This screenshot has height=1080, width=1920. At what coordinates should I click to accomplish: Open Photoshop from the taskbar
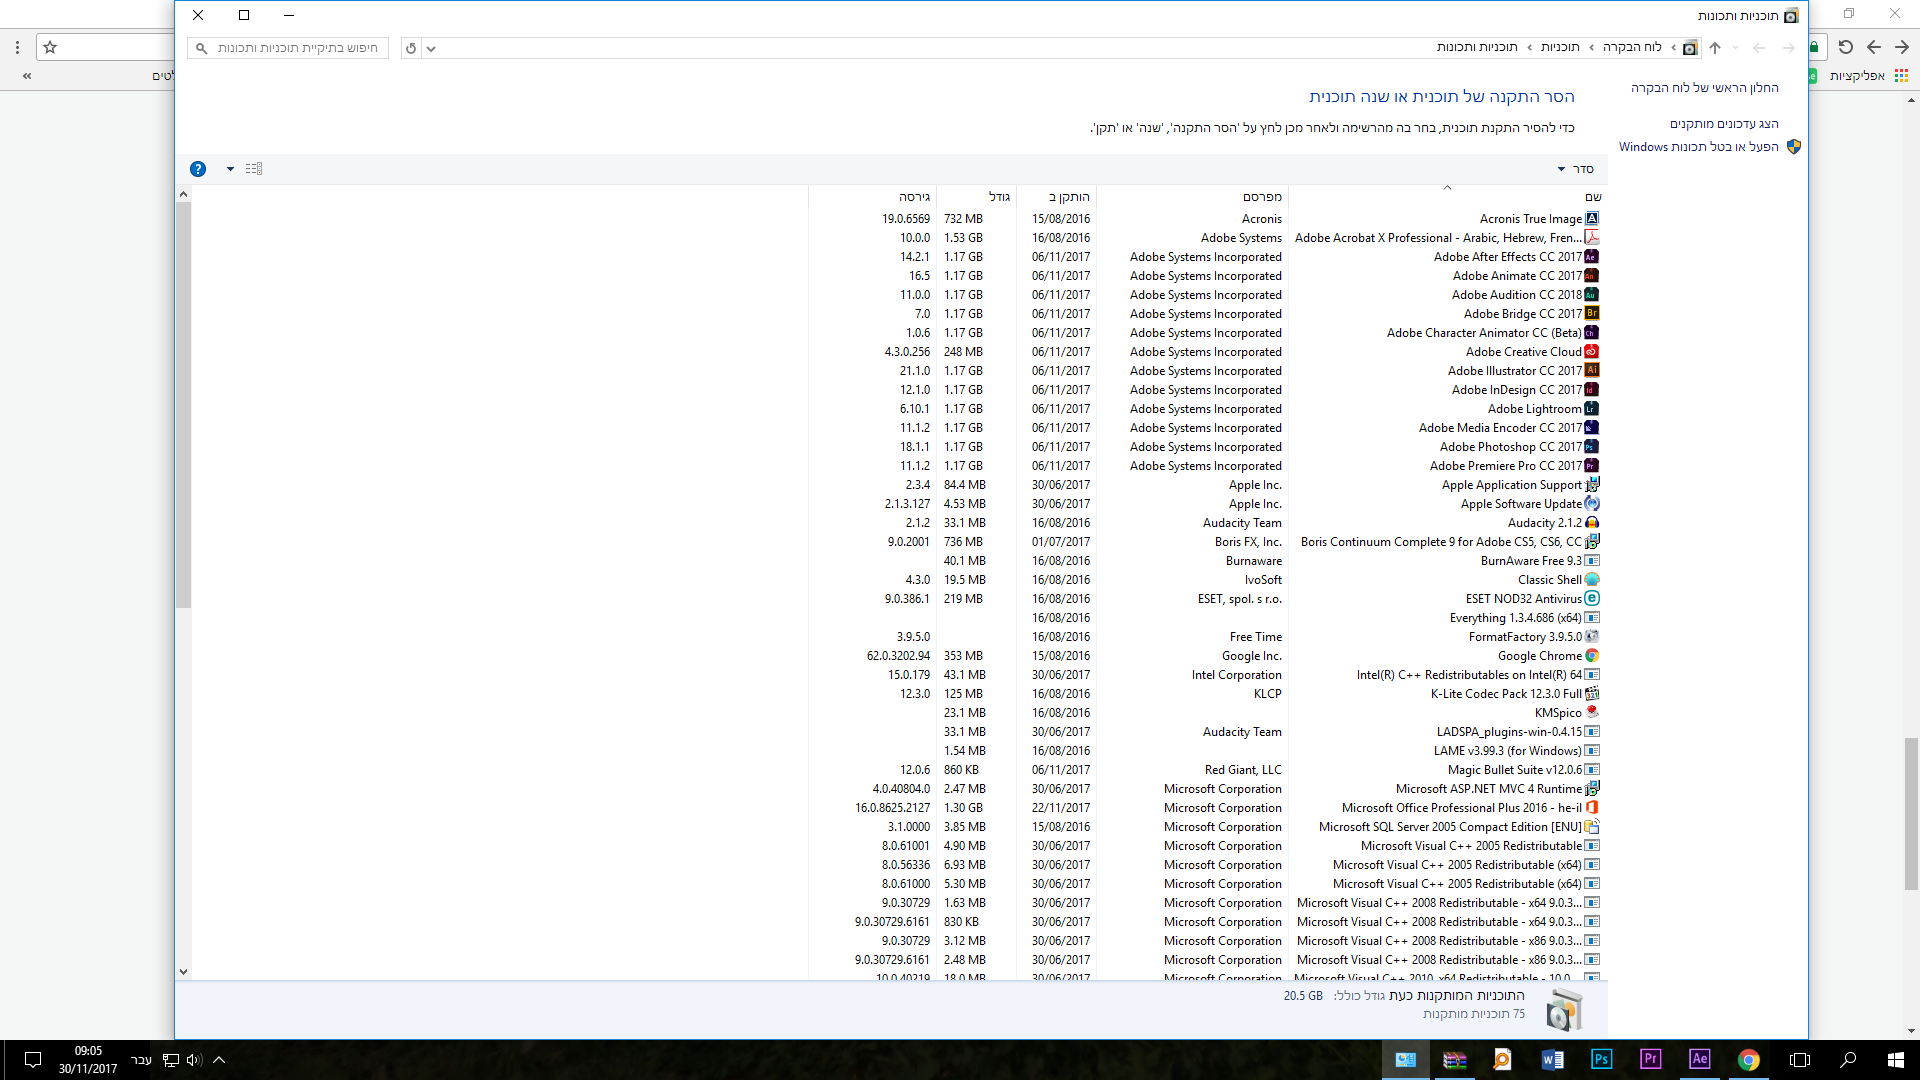[1601, 1060]
